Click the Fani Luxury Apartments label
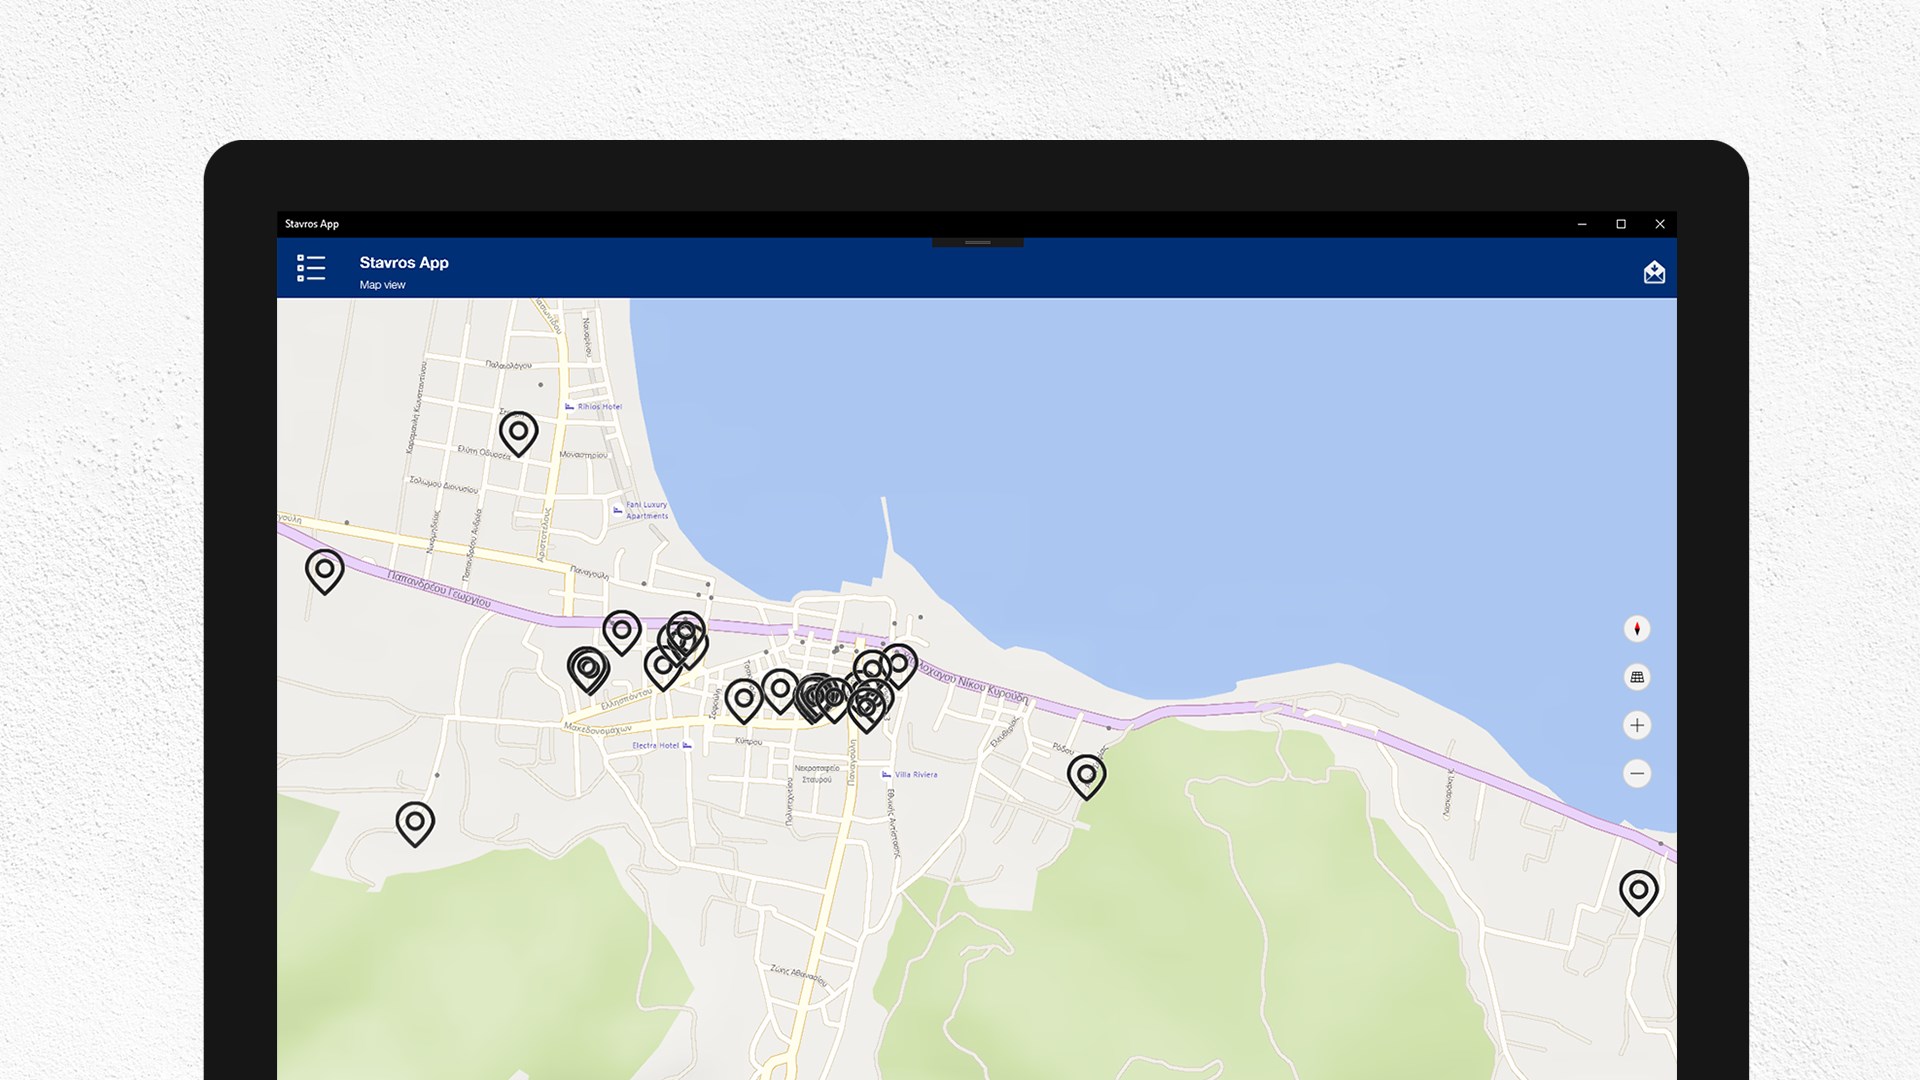This screenshot has width=1920, height=1080. point(645,510)
